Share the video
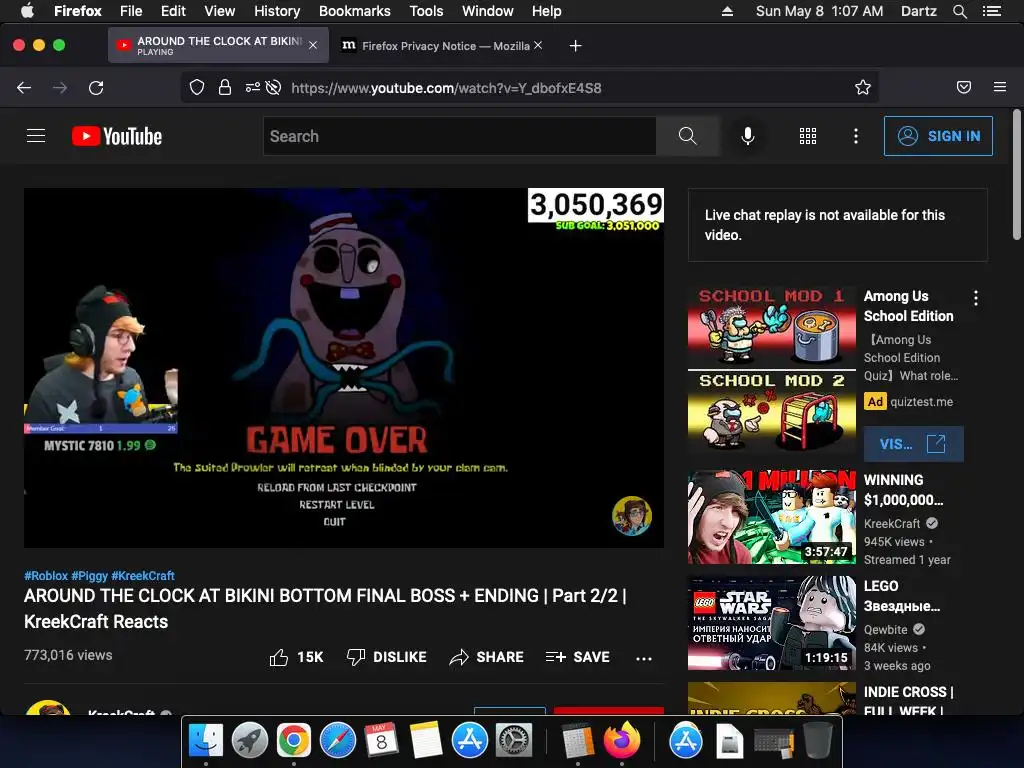1024x768 pixels. pyautogui.click(x=487, y=657)
